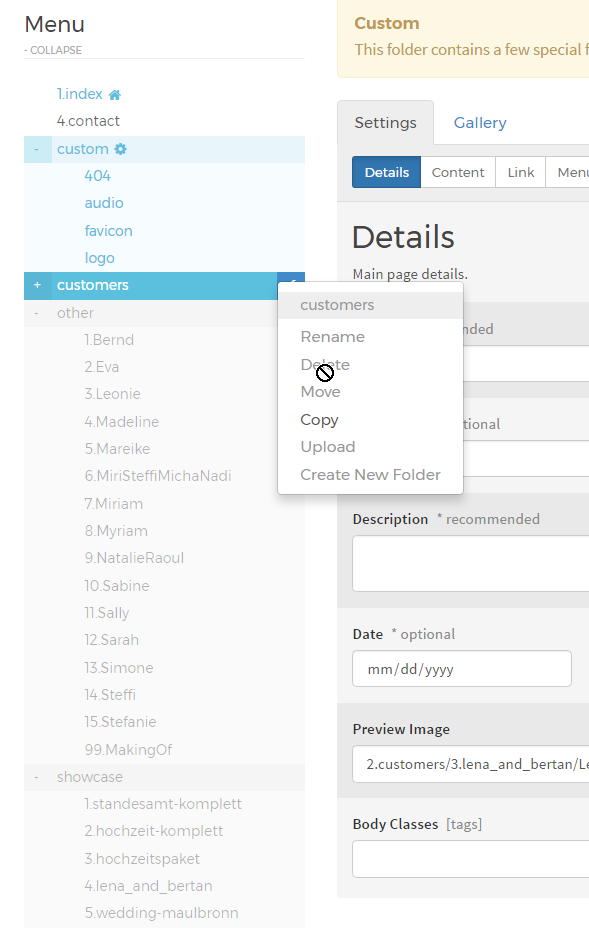The height and width of the screenshot is (947, 589).
Task: Open 2.Eva in the tree
Action: pos(101,367)
